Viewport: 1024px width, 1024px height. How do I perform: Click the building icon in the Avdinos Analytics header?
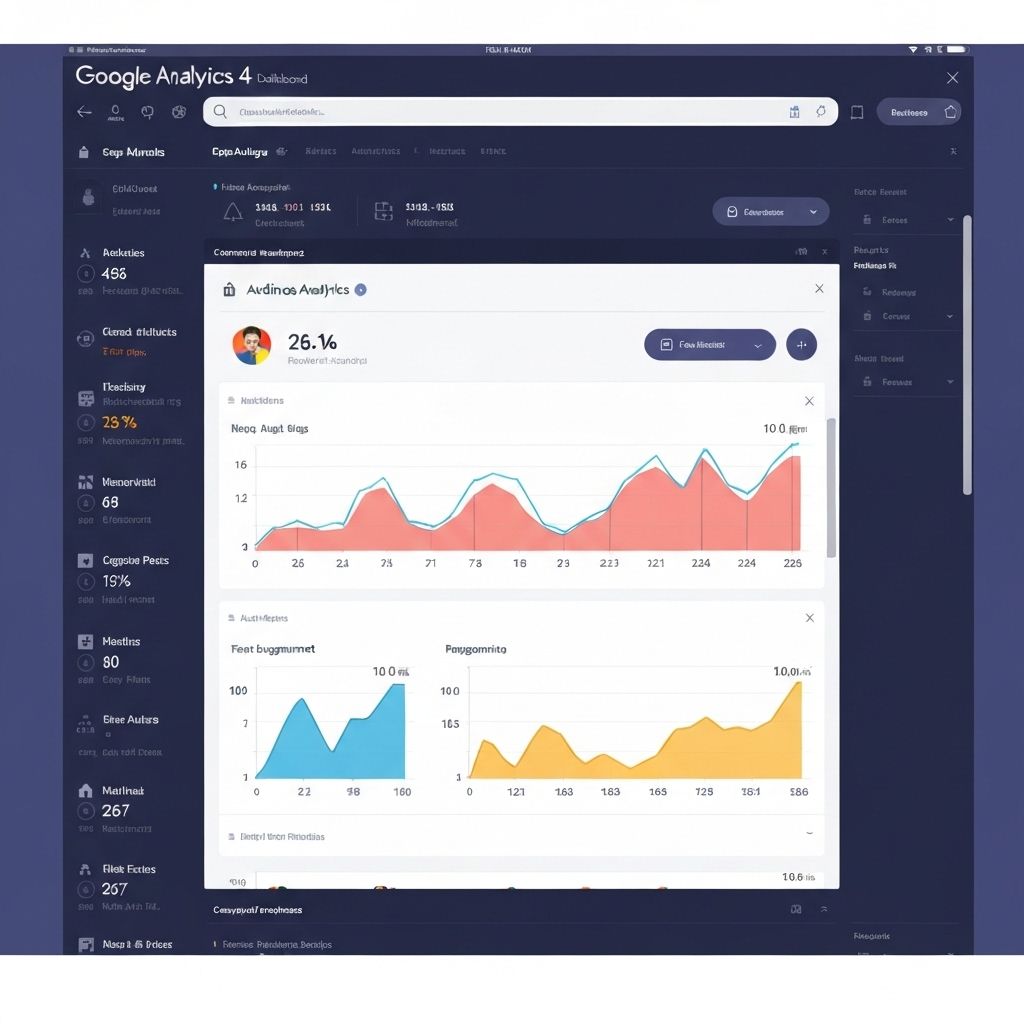[x=228, y=289]
